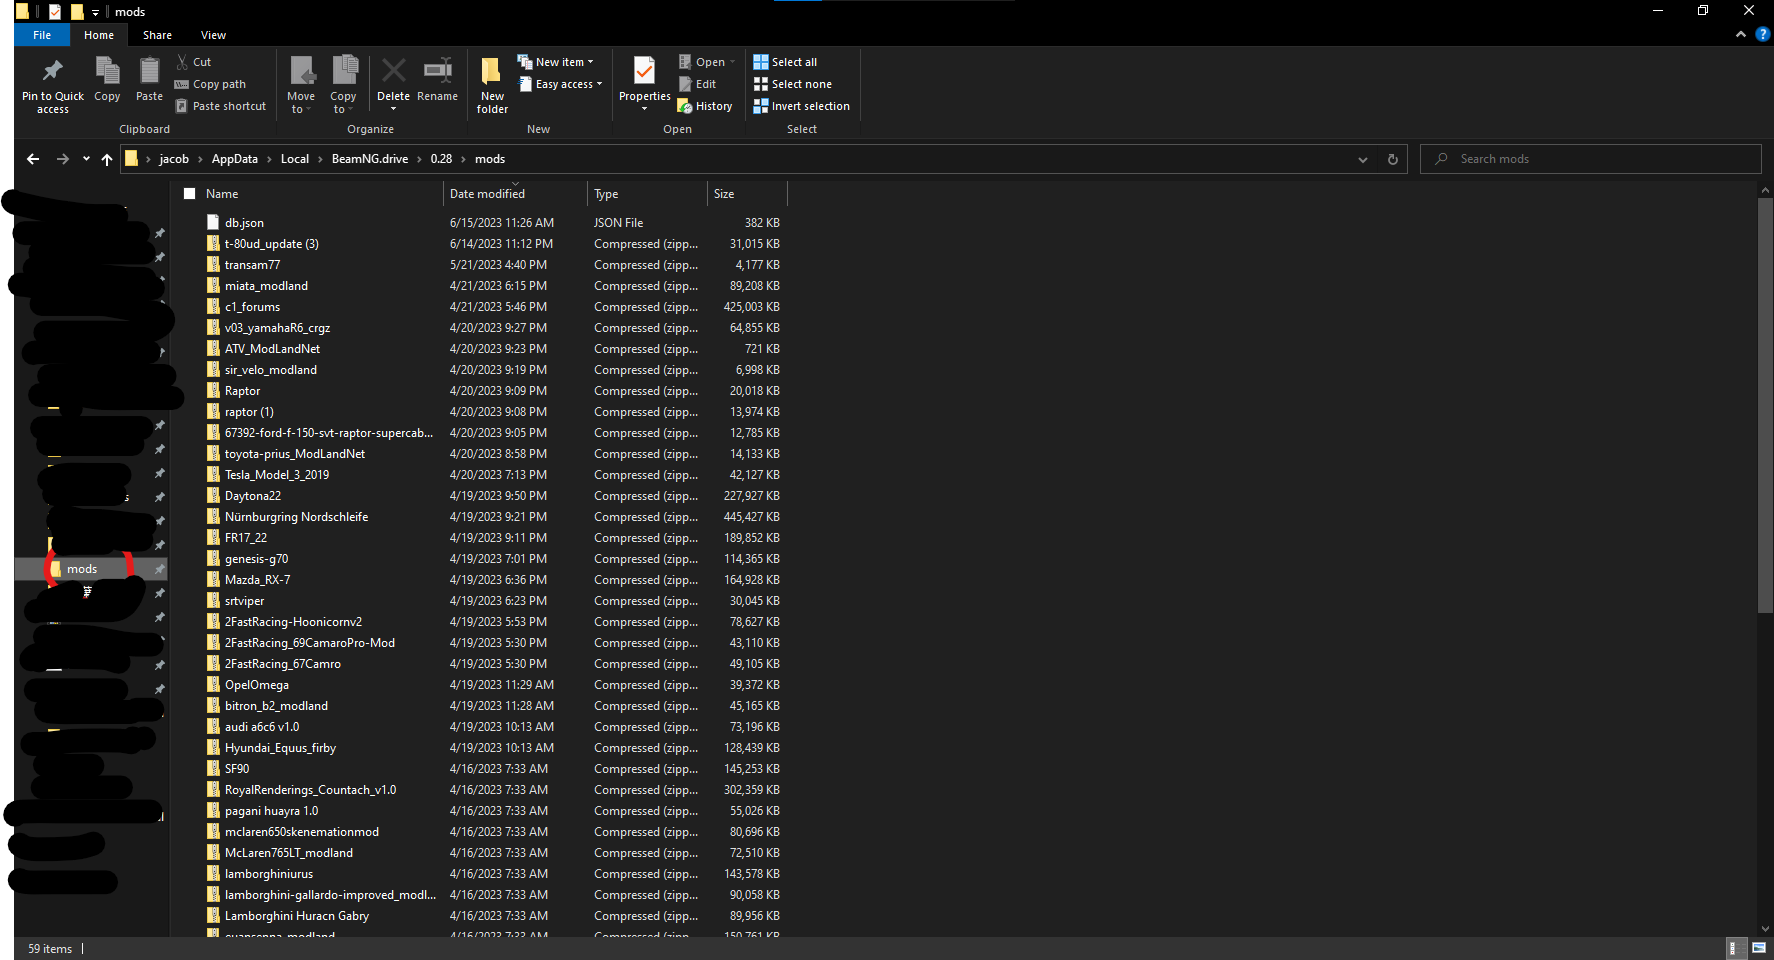
Task: Go up one folder level
Action: pyautogui.click(x=107, y=159)
